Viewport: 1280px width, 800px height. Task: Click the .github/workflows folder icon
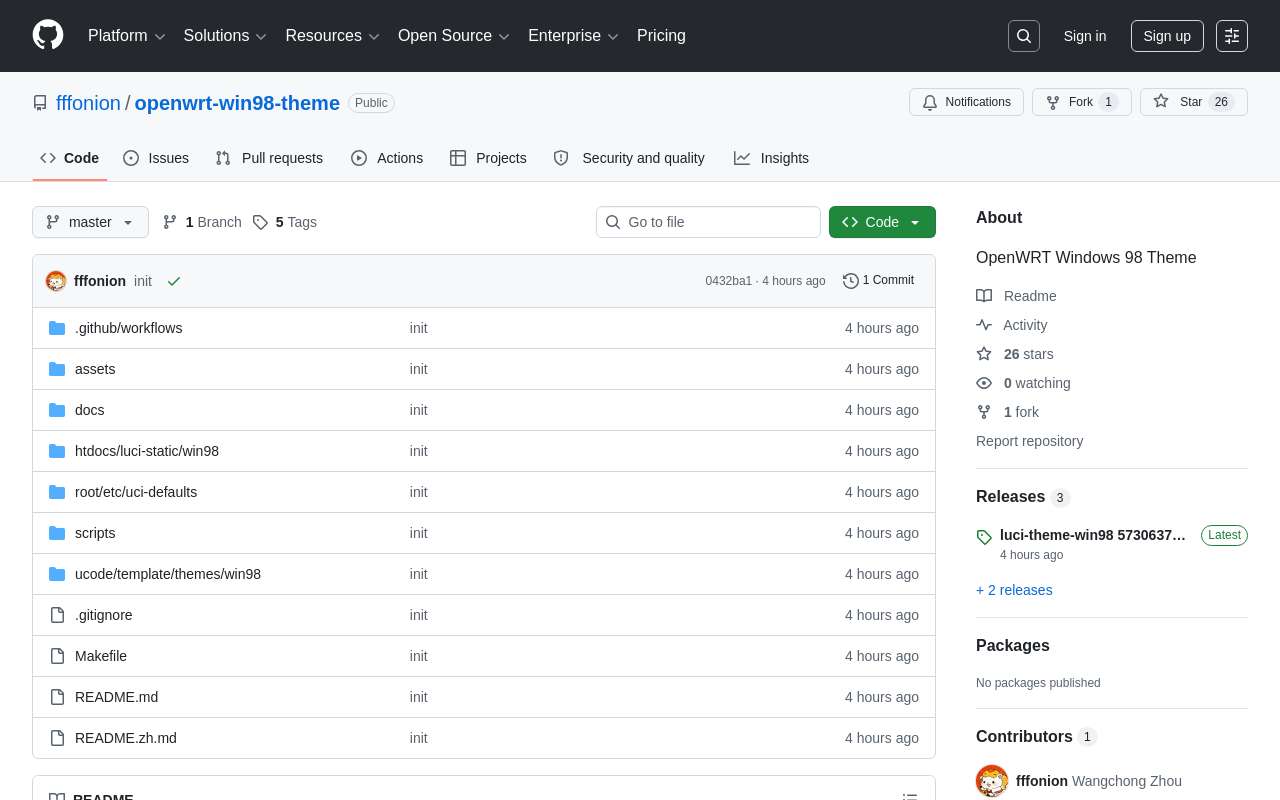(x=57, y=328)
